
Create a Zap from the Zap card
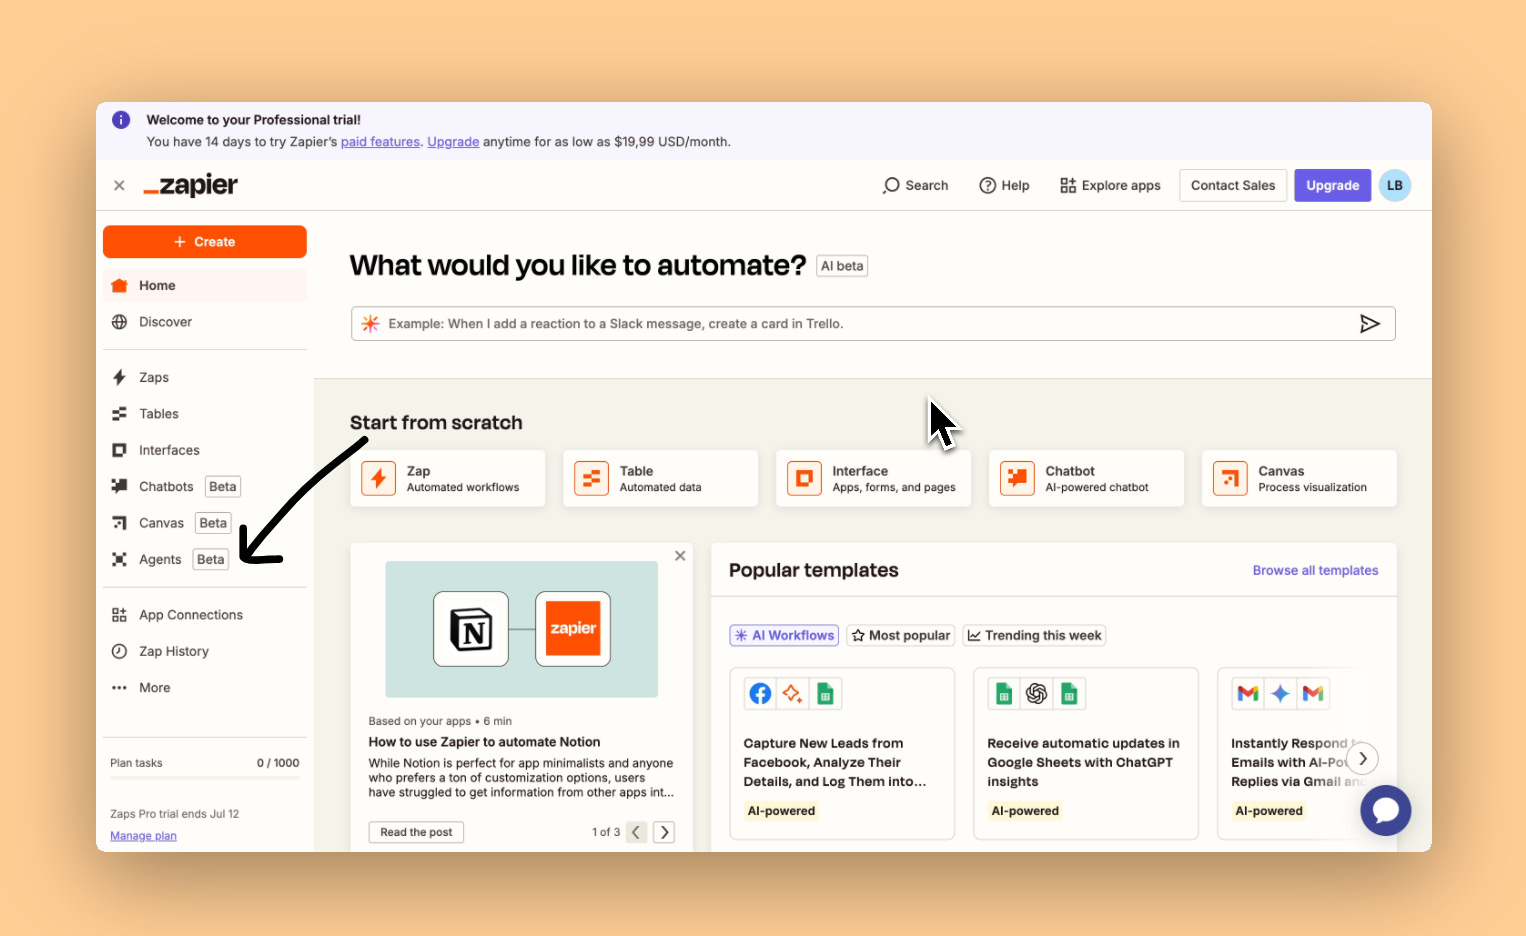point(448,478)
